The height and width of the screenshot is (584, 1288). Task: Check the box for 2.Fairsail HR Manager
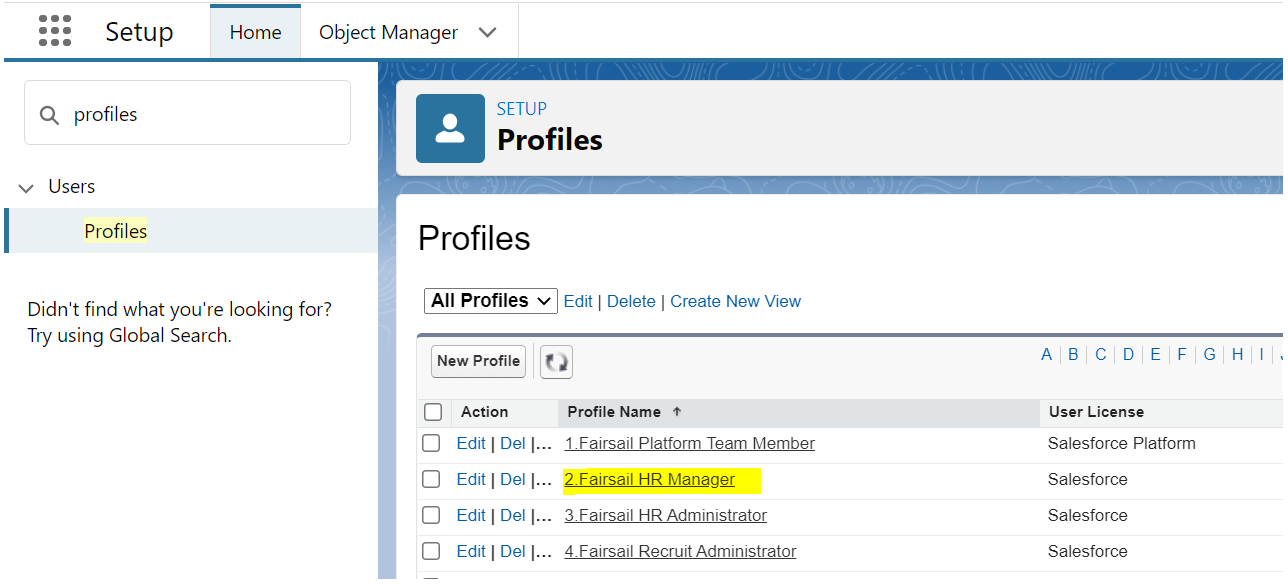click(x=431, y=479)
